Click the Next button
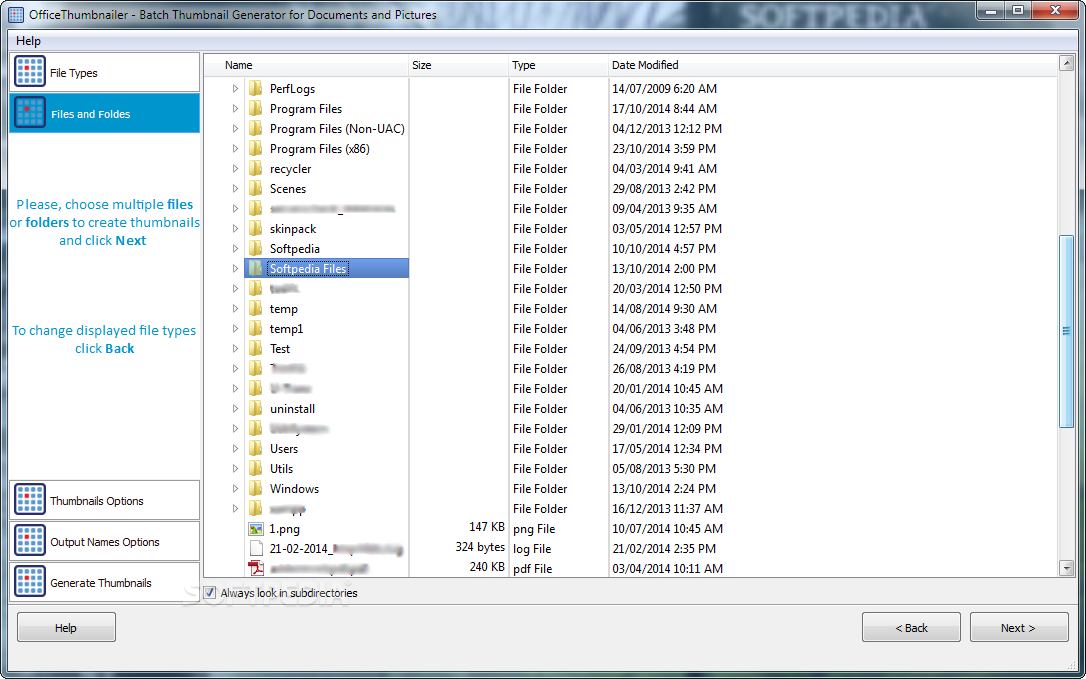The height and width of the screenshot is (679, 1086). [x=1019, y=628]
